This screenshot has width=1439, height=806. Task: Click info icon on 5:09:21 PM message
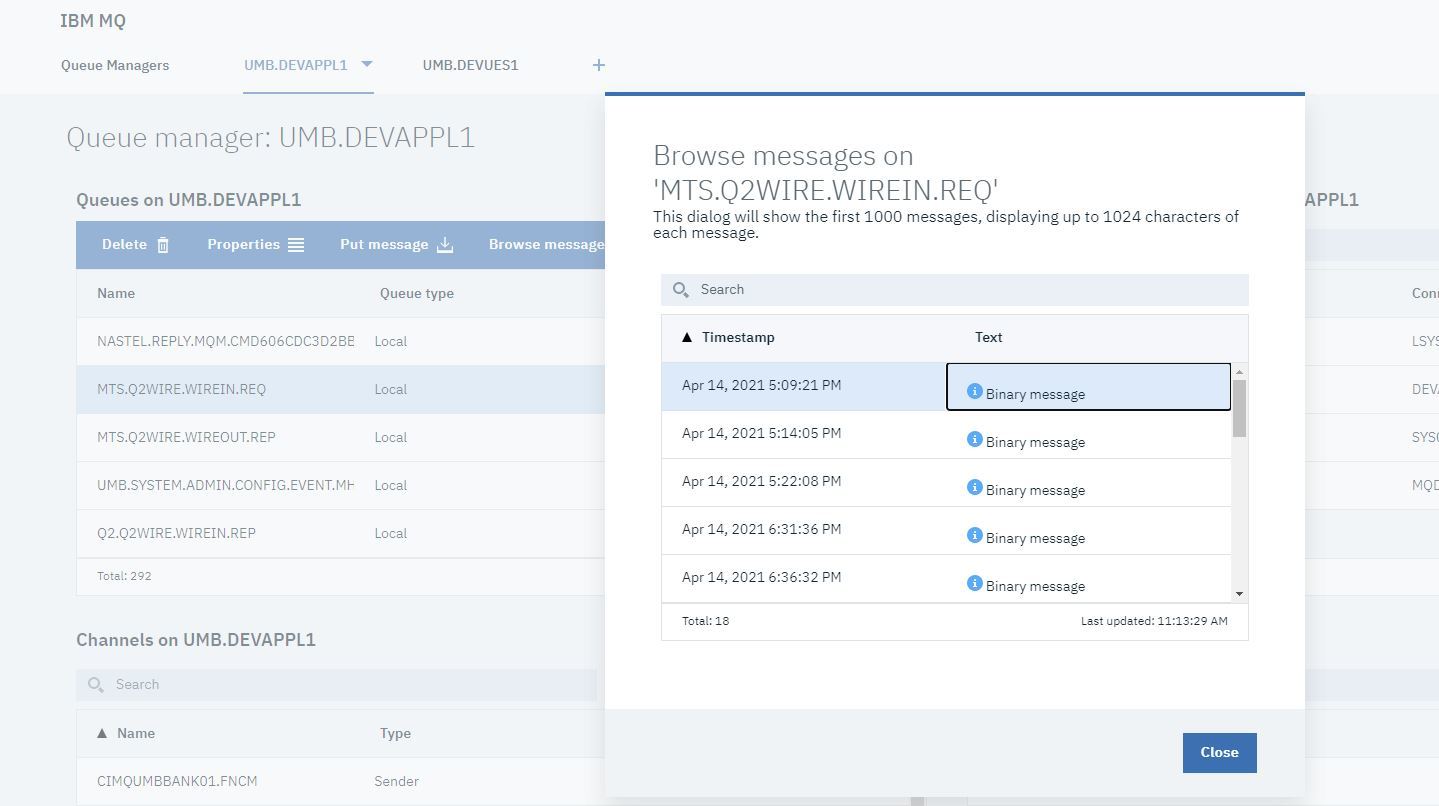click(x=974, y=392)
